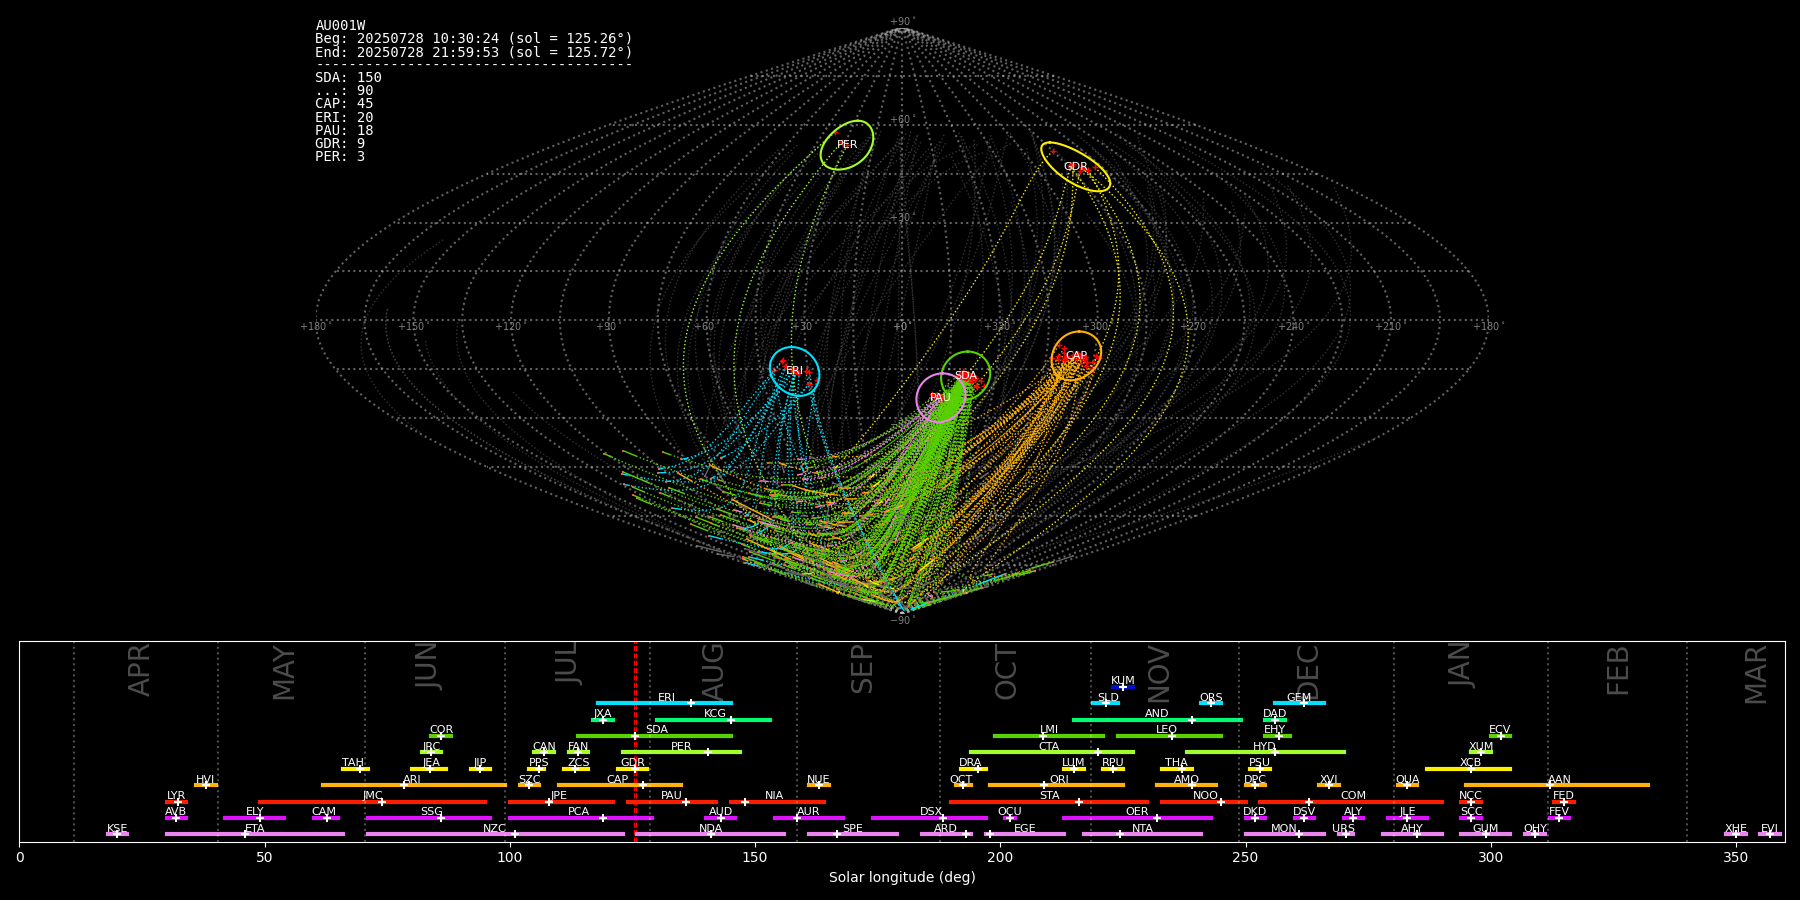Click the DEC month label in timeline
Image resolution: width=1800 pixels, height=900 pixels.
coord(1308,672)
